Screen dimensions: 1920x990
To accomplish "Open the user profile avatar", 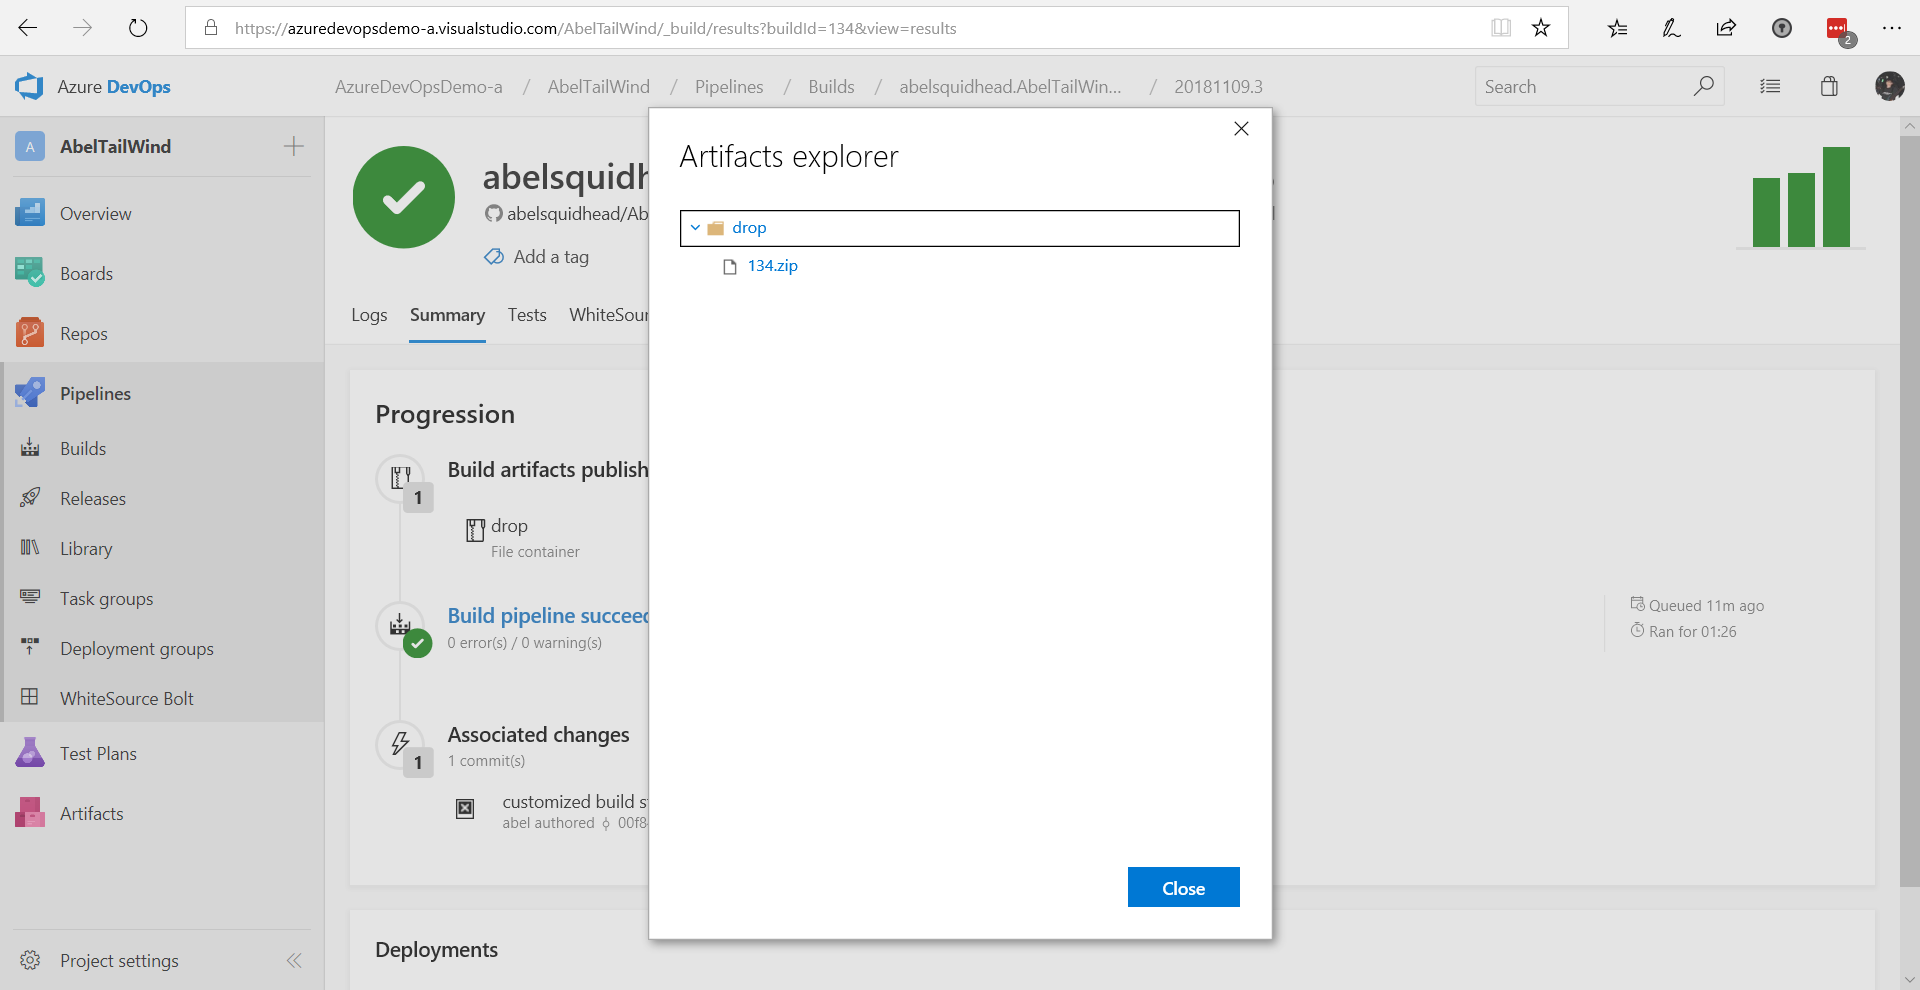I will (1889, 86).
